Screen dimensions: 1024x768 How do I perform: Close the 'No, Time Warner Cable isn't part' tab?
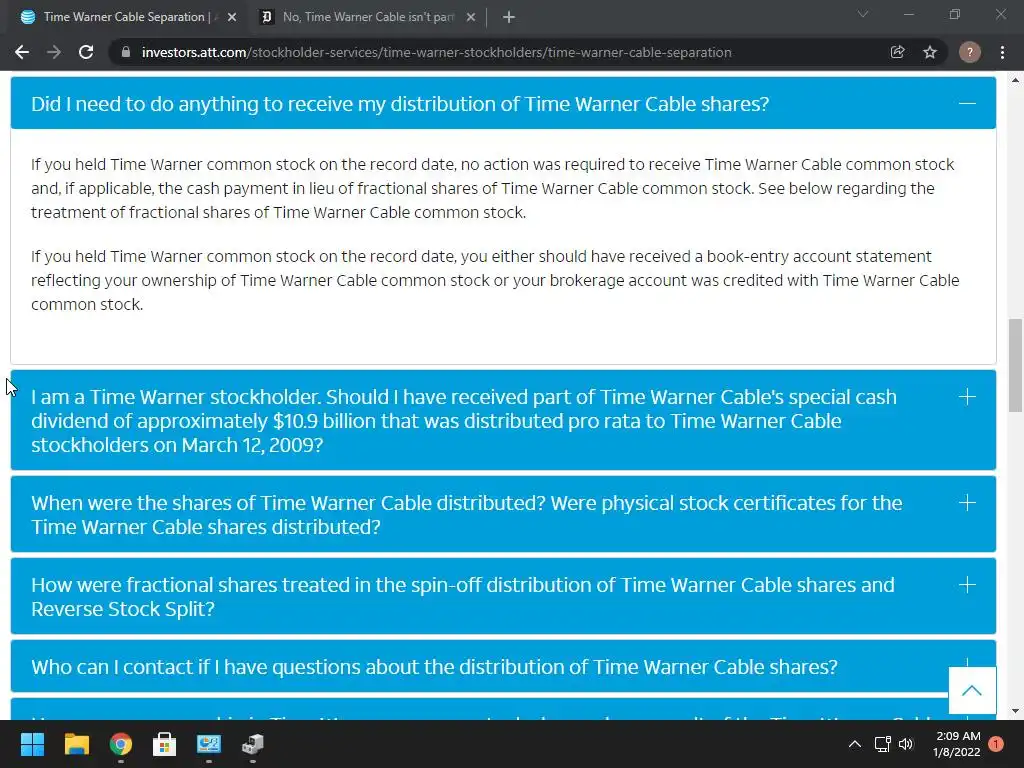tap(471, 17)
